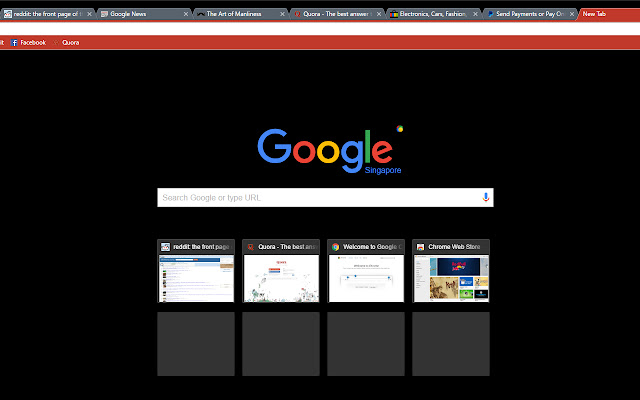Switch to the reddit front page tab
This screenshot has width=640, height=400.
47,14
